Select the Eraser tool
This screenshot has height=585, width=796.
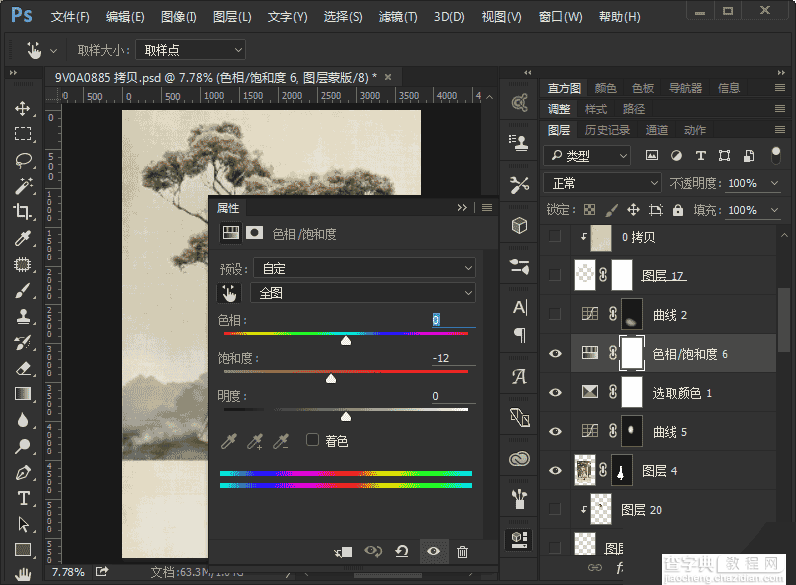[x=23, y=368]
